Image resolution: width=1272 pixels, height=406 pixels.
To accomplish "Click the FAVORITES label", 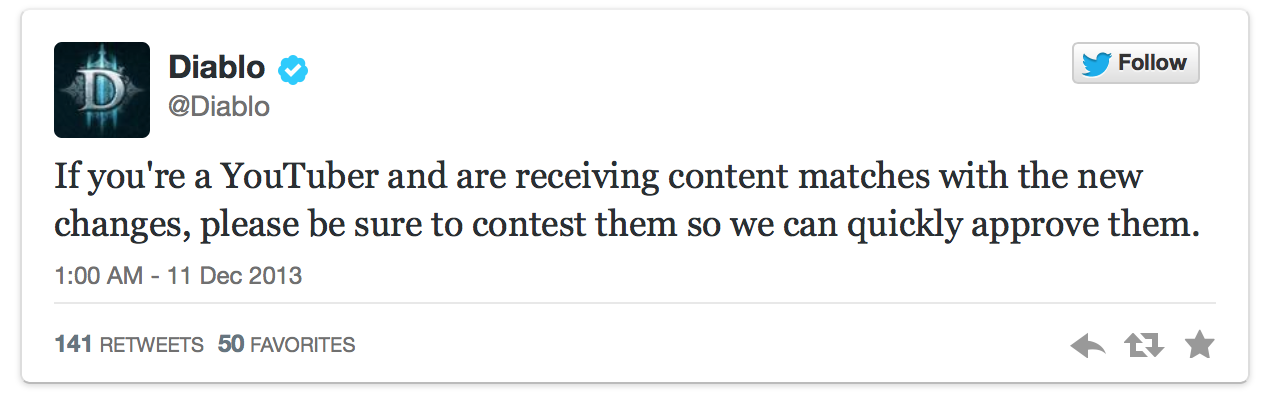I will pos(302,345).
